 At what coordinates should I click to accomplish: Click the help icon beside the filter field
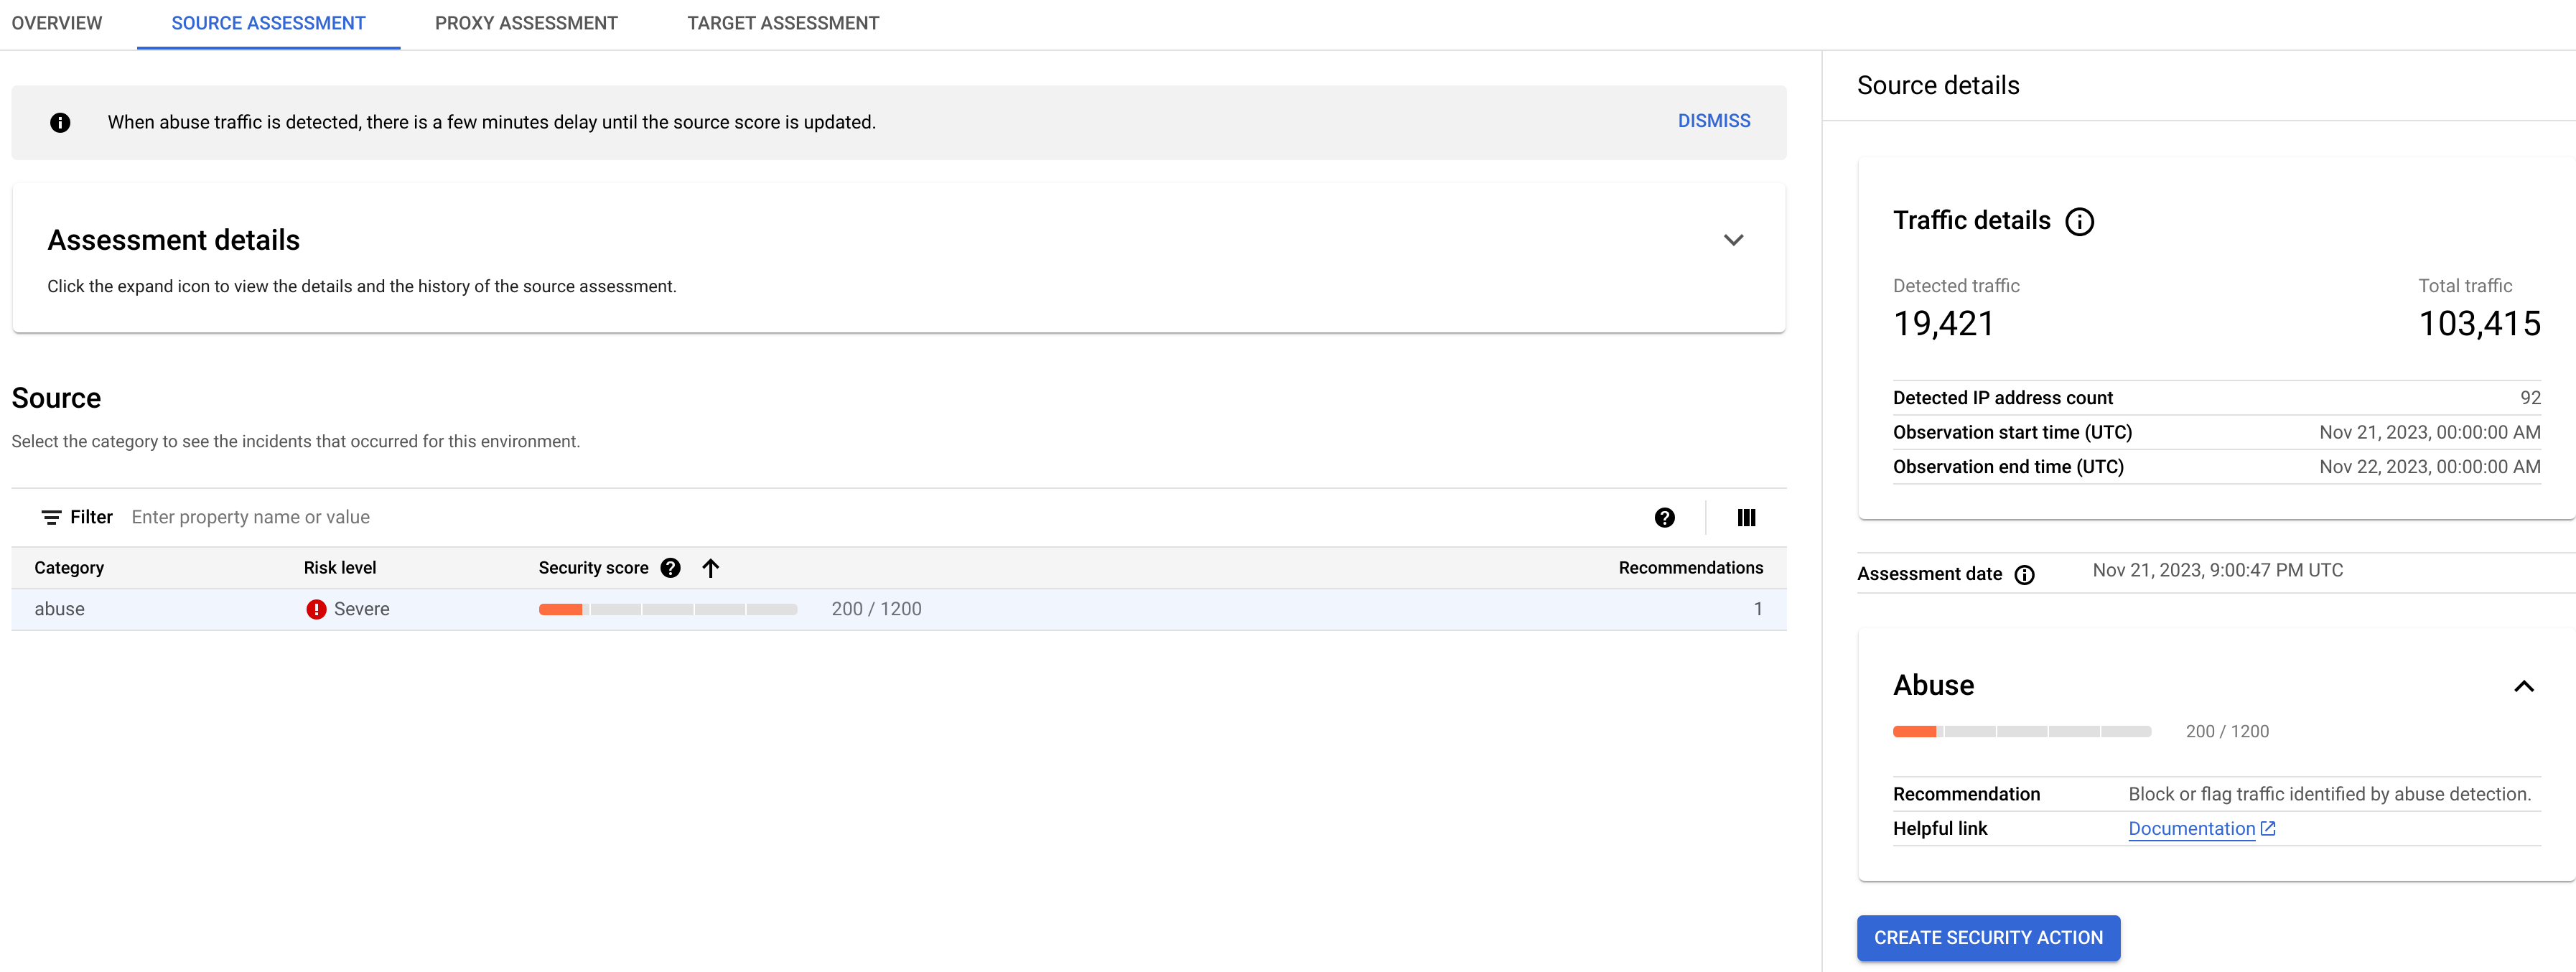click(1665, 517)
